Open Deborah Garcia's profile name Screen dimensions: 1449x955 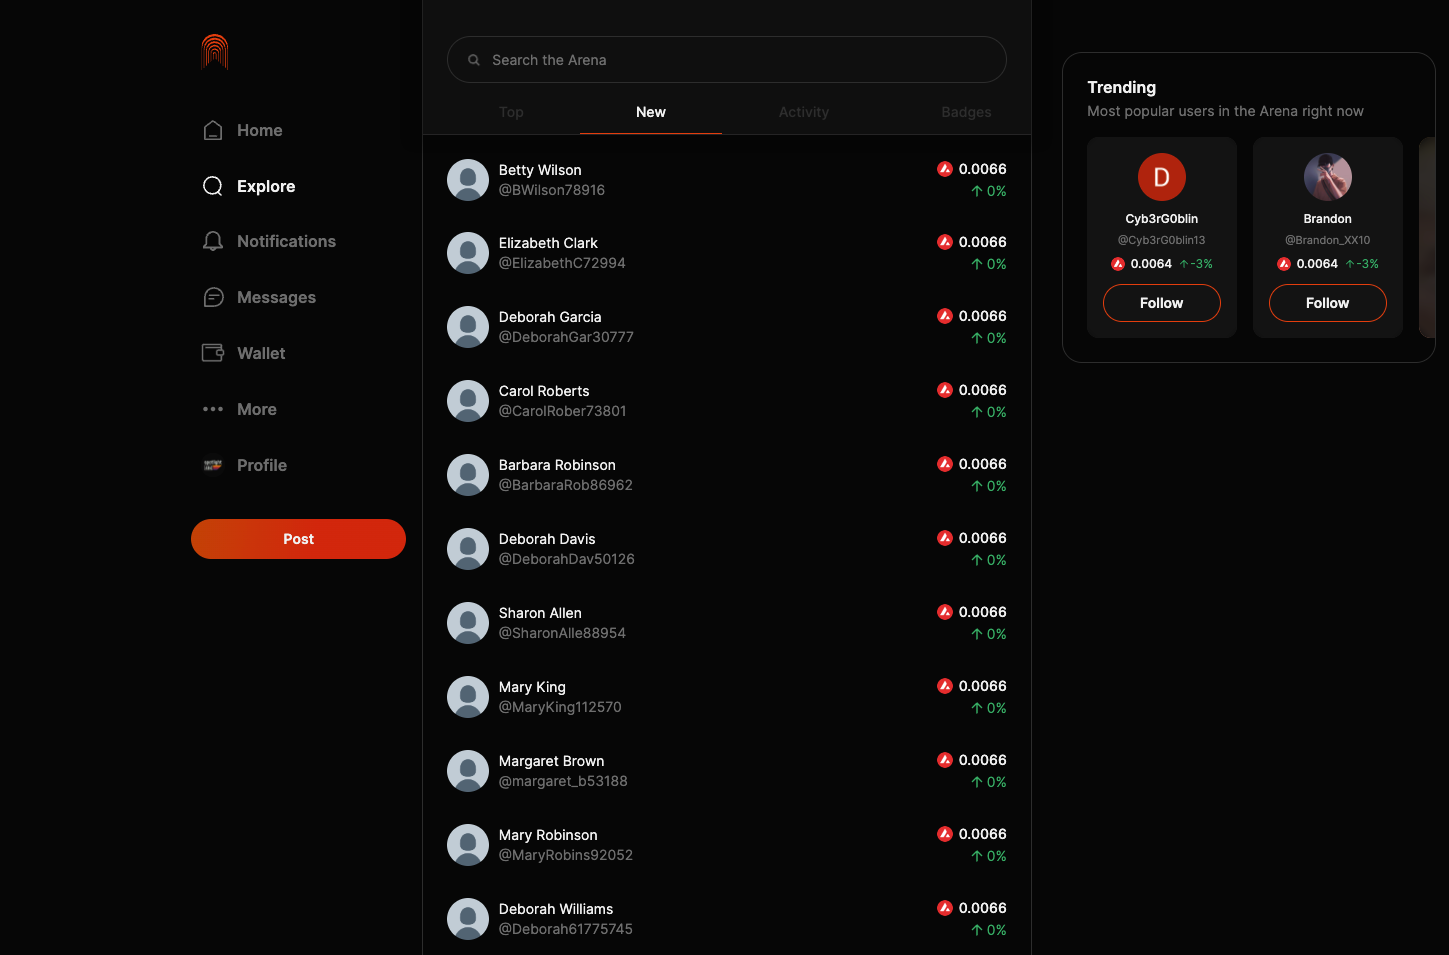[x=550, y=317]
